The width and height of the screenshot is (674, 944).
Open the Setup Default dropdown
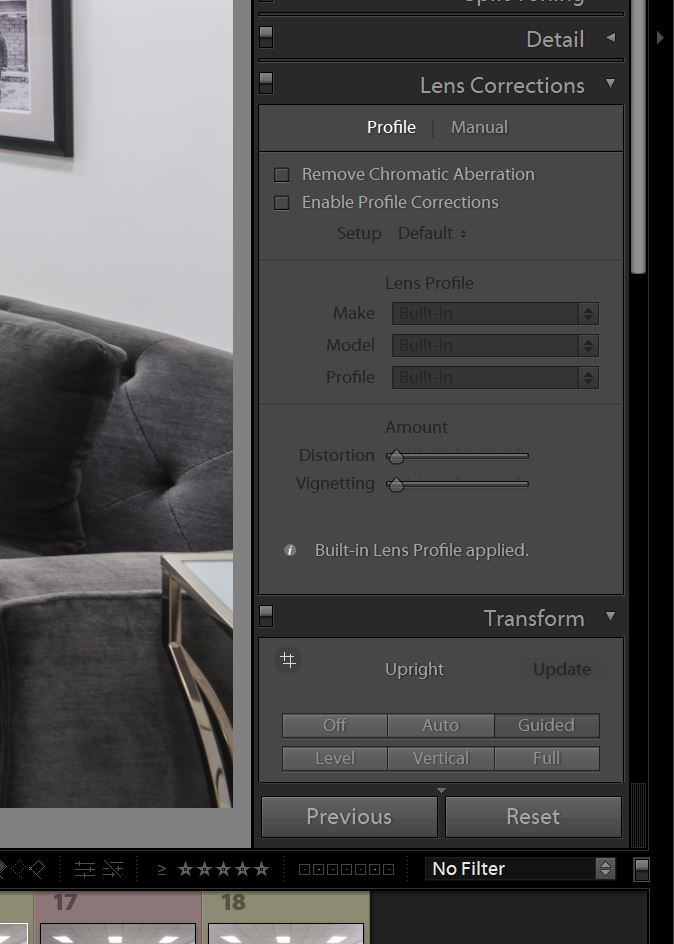pyautogui.click(x=432, y=233)
